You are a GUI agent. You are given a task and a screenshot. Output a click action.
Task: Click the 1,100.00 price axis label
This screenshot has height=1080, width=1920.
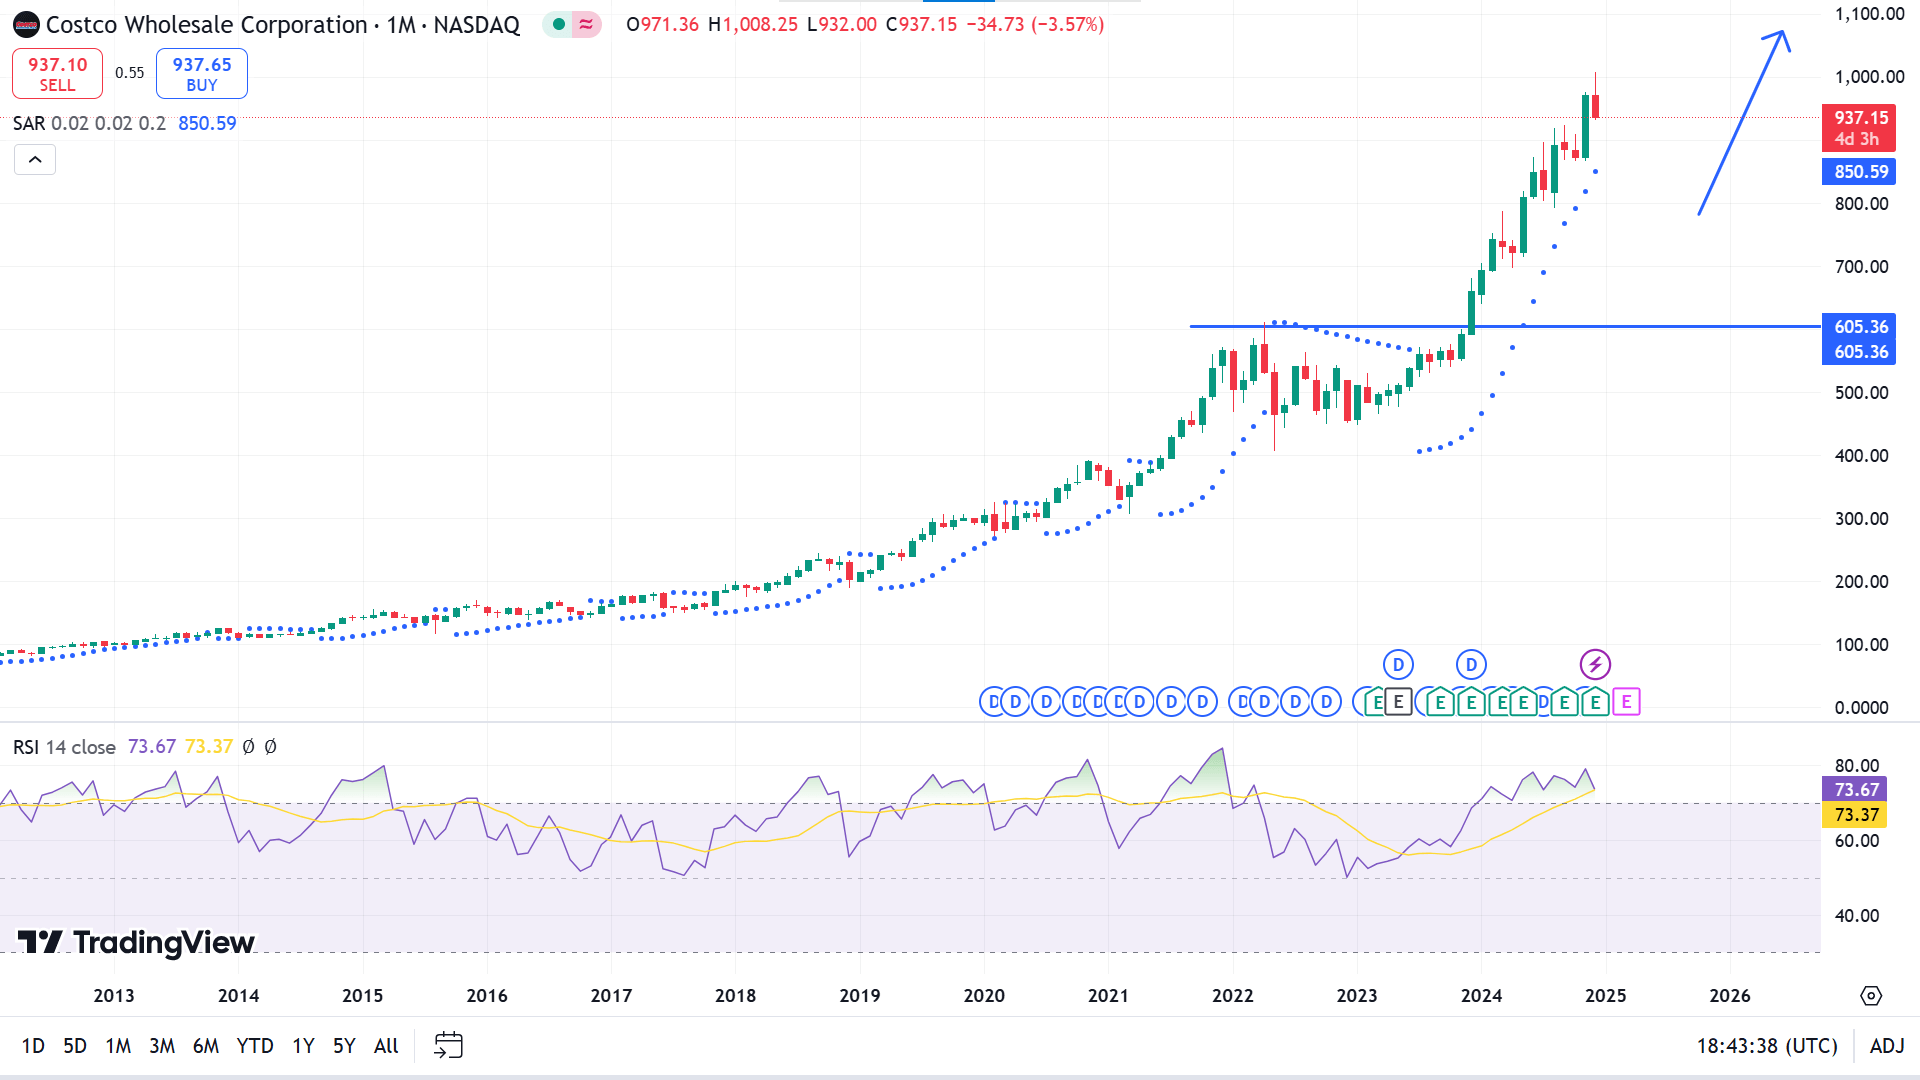(x=1869, y=14)
